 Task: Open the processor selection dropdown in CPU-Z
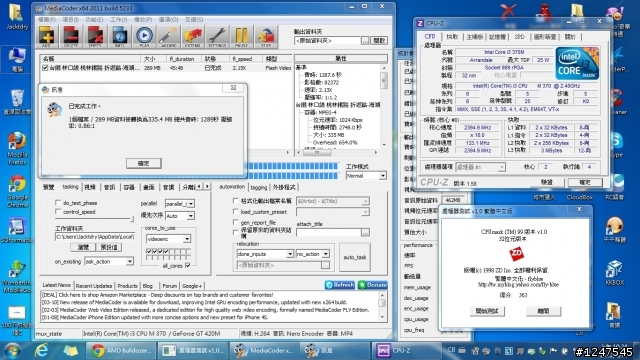pyautogui.click(x=480, y=167)
